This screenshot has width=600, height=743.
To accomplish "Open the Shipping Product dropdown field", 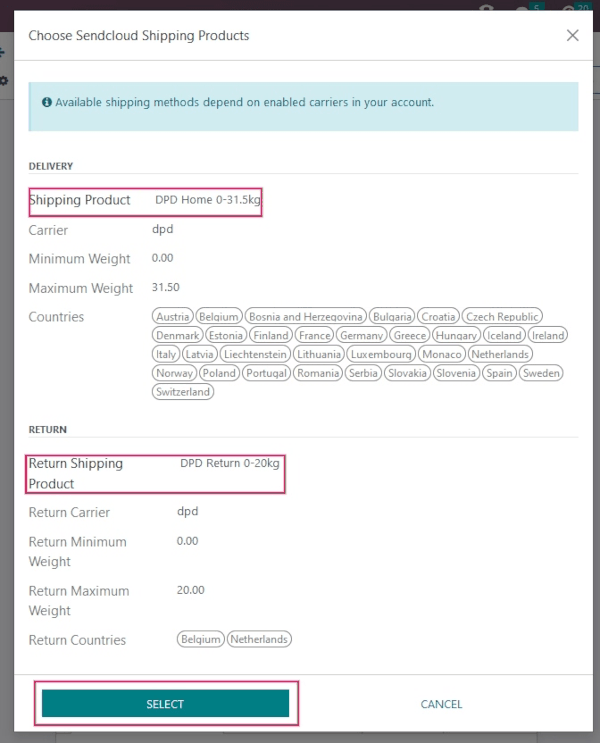I will coord(207,200).
